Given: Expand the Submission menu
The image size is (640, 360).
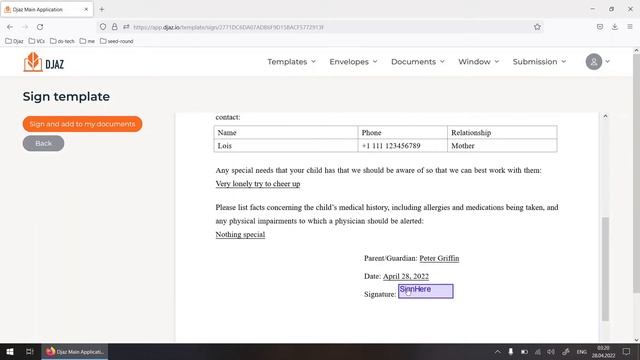Looking at the screenshot, I should (539, 62).
